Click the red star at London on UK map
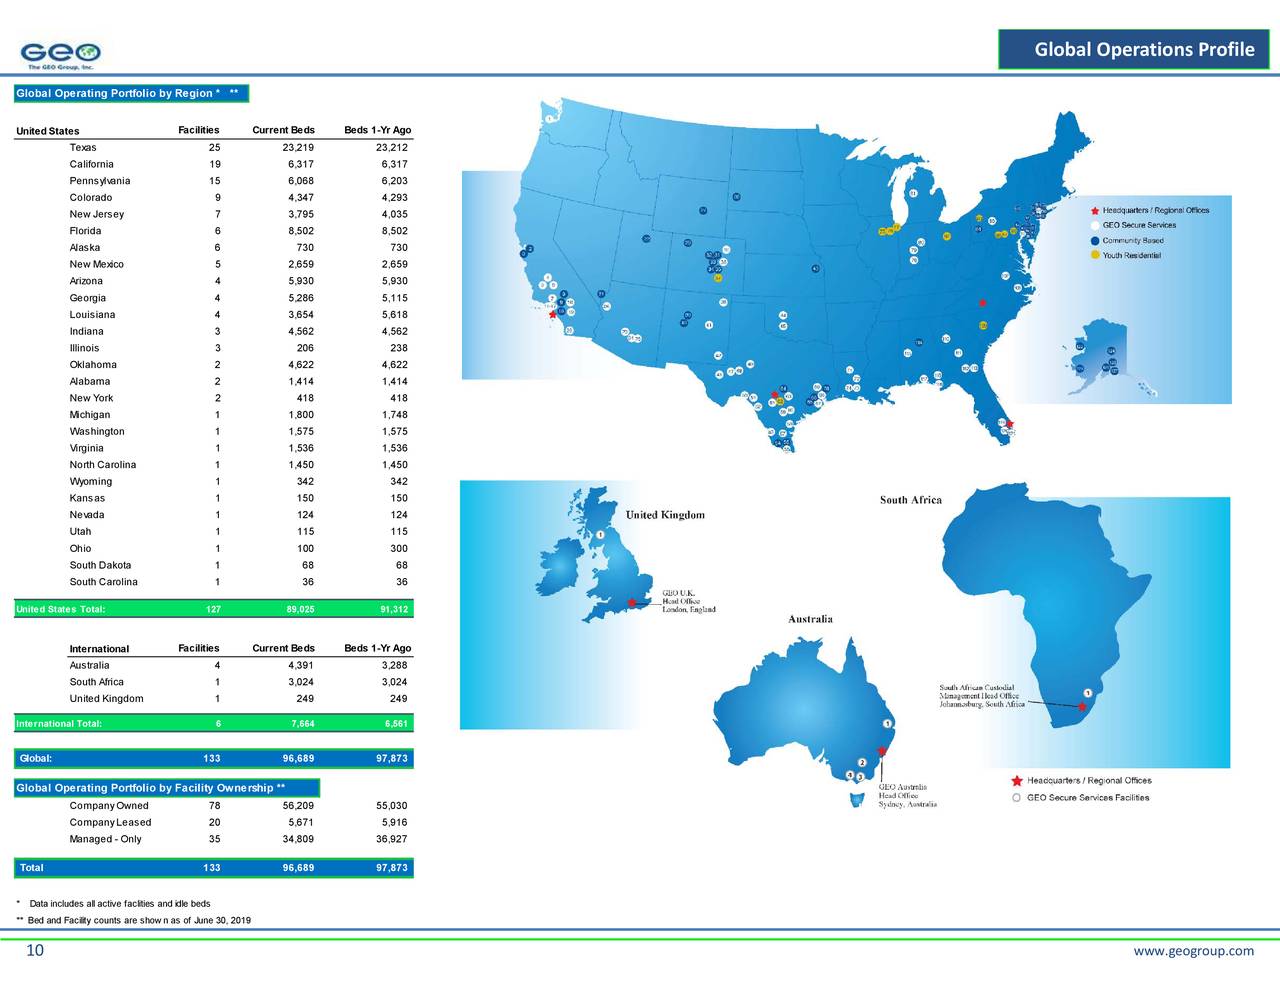The width and height of the screenshot is (1280, 989). tap(632, 602)
